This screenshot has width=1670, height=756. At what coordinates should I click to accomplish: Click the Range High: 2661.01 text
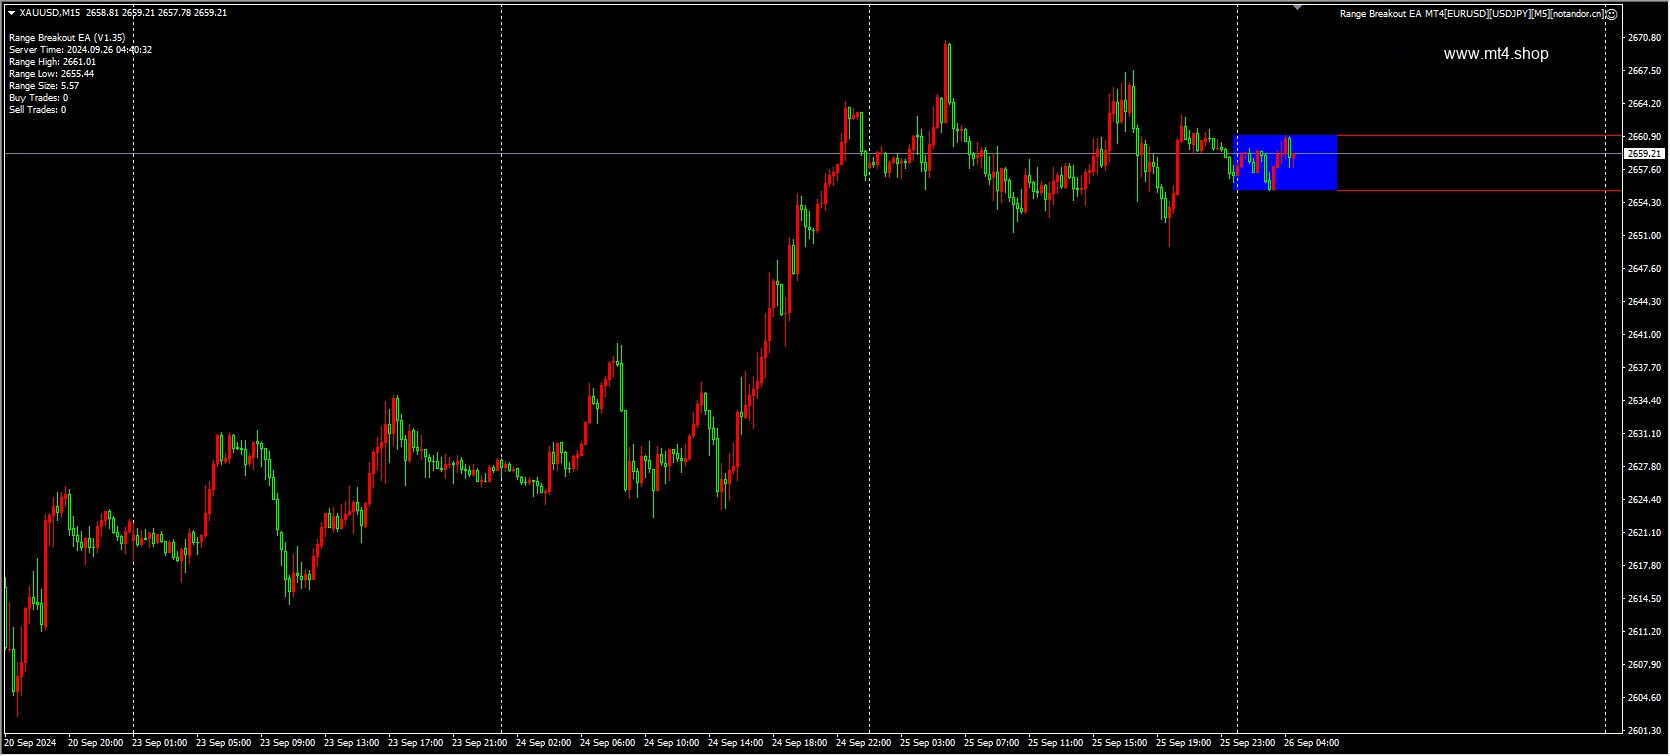[52, 62]
